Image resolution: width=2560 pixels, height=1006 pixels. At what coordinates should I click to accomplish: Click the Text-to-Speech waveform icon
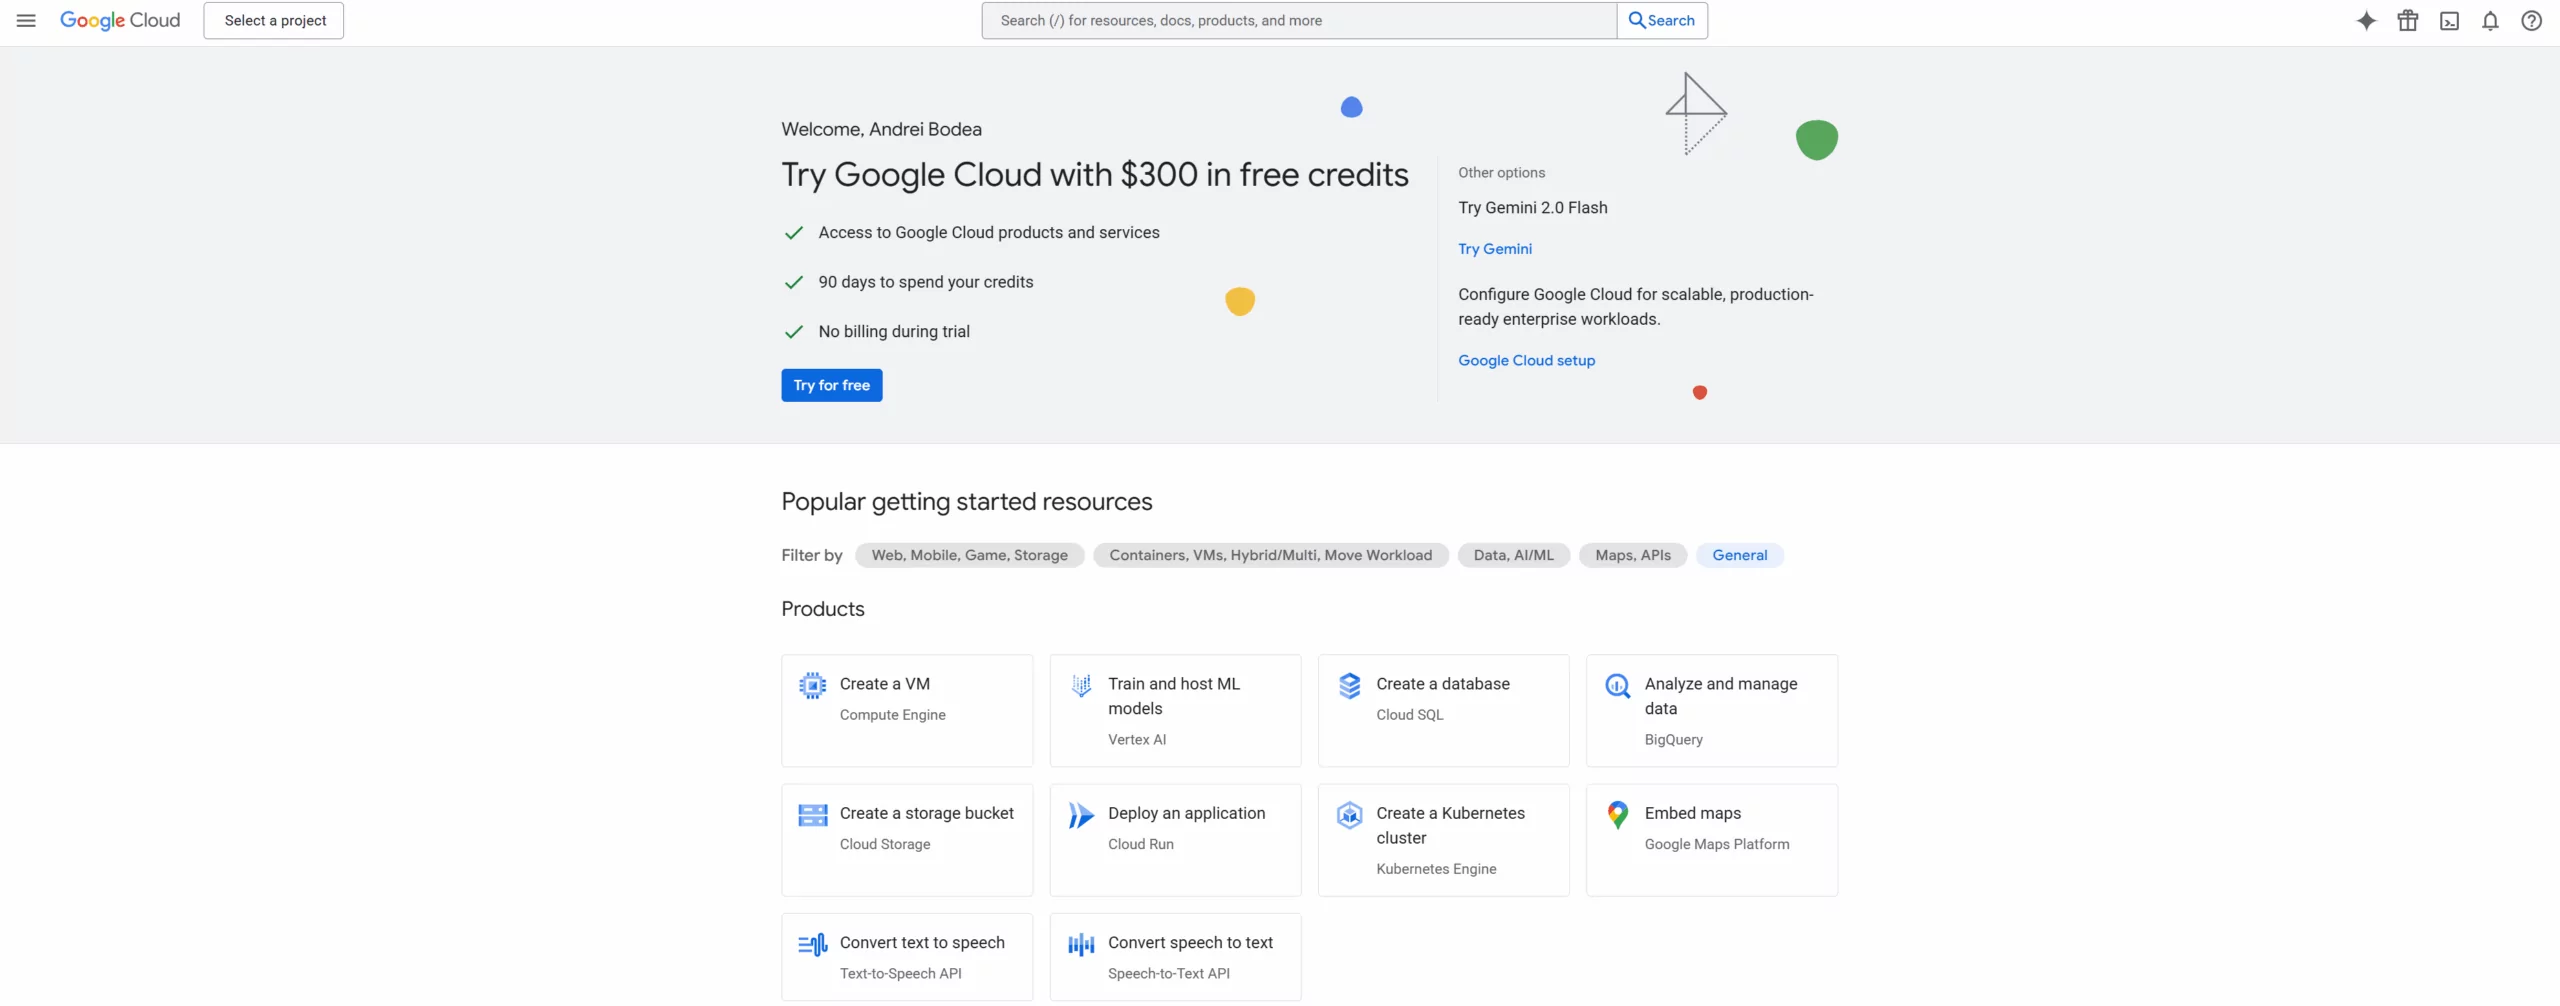[813, 944]
